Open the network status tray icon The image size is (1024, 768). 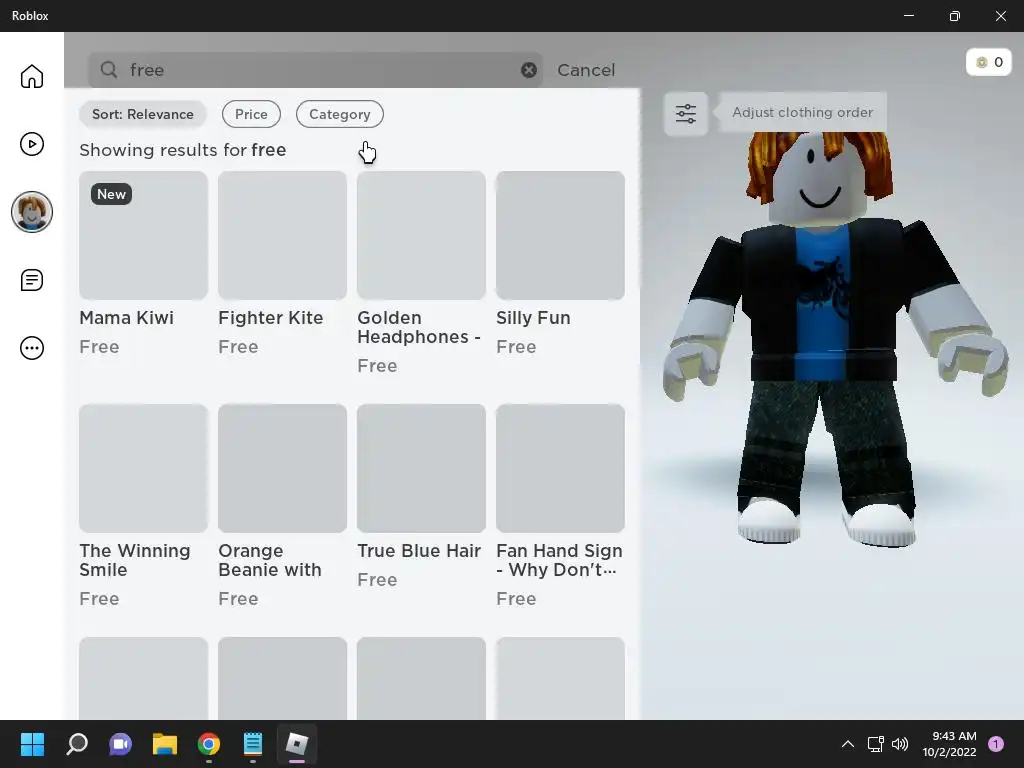coord(875,744)
